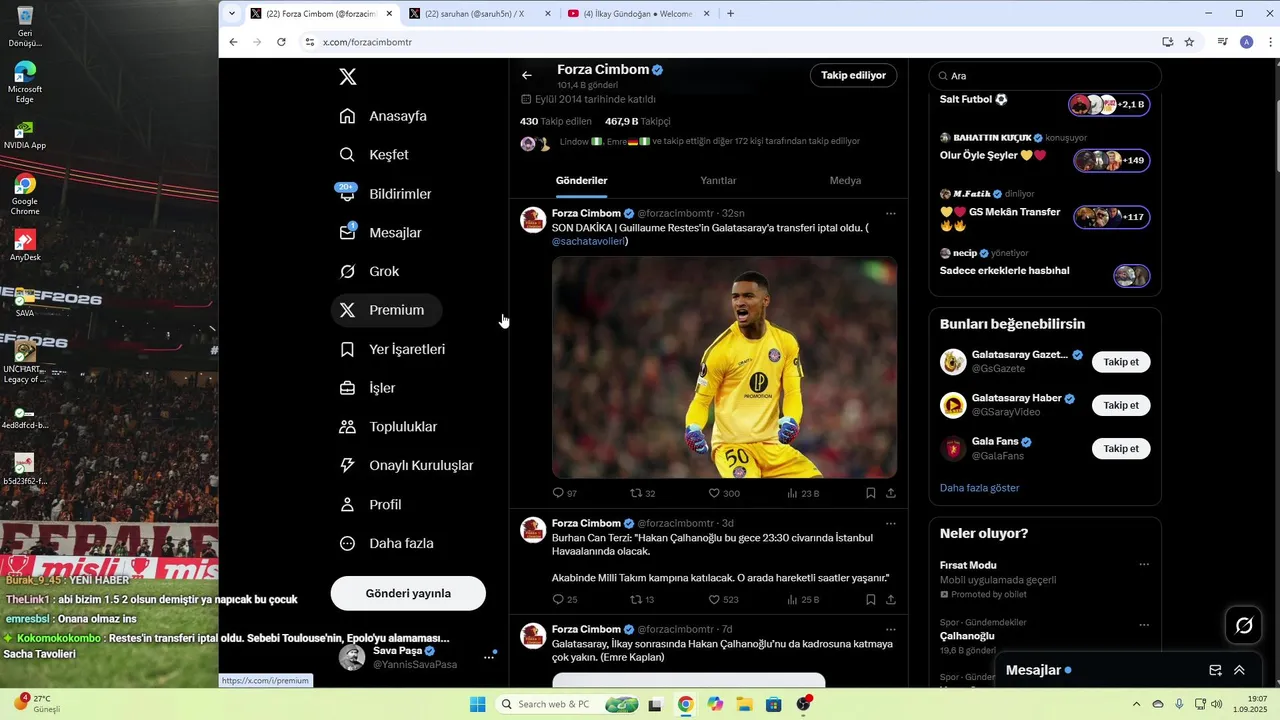Bookmark this page with star icon
Screen dimensions: 1280x720
1189,42
